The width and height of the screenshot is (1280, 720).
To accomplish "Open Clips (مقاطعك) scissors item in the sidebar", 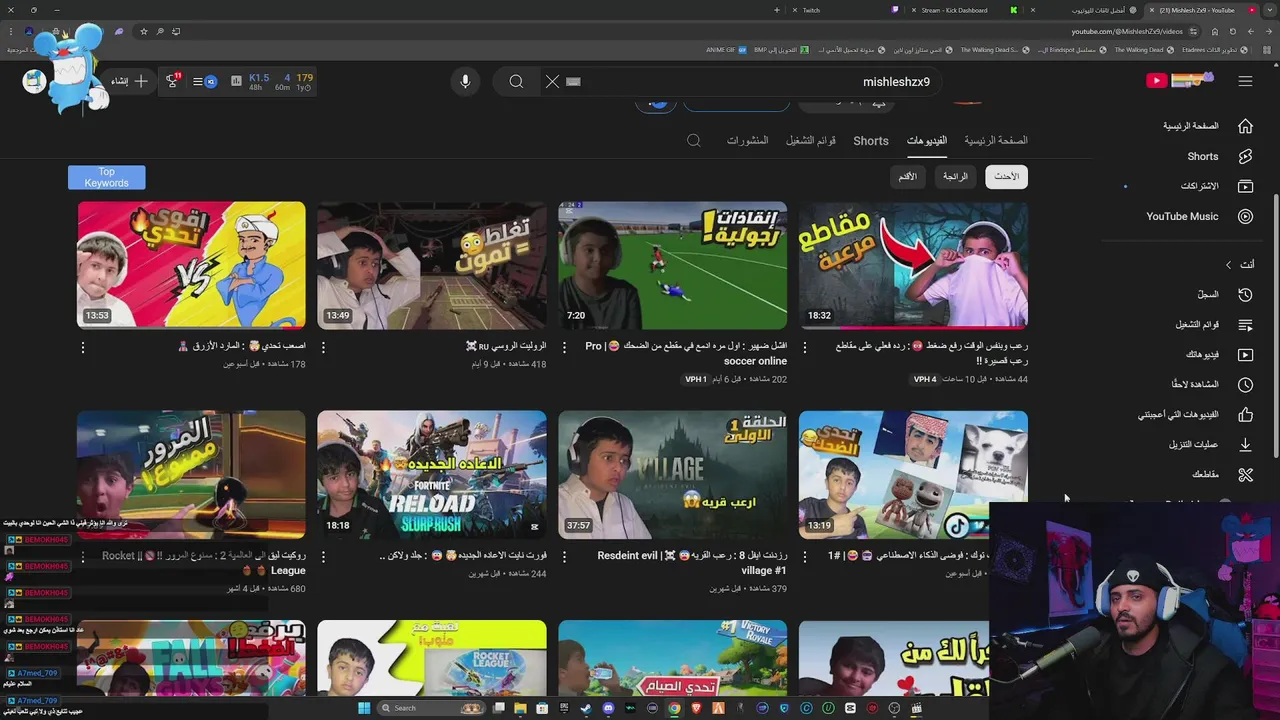I will [1222, 474].
